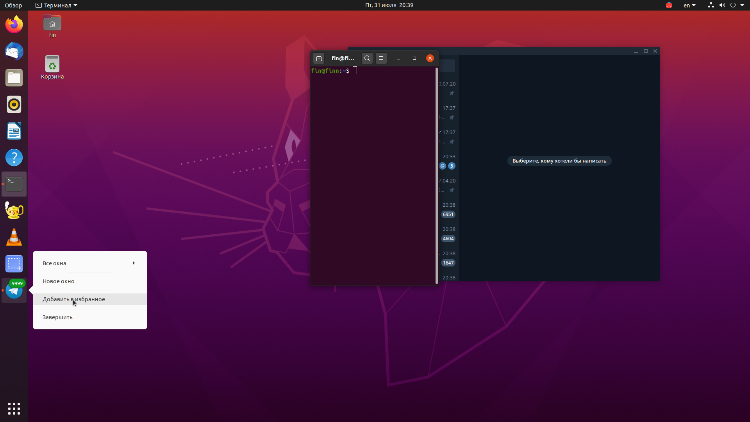This screenshot has height=422, width=750.
Task: Click the Обзор activities button
Action: click(x=13, y=5)
